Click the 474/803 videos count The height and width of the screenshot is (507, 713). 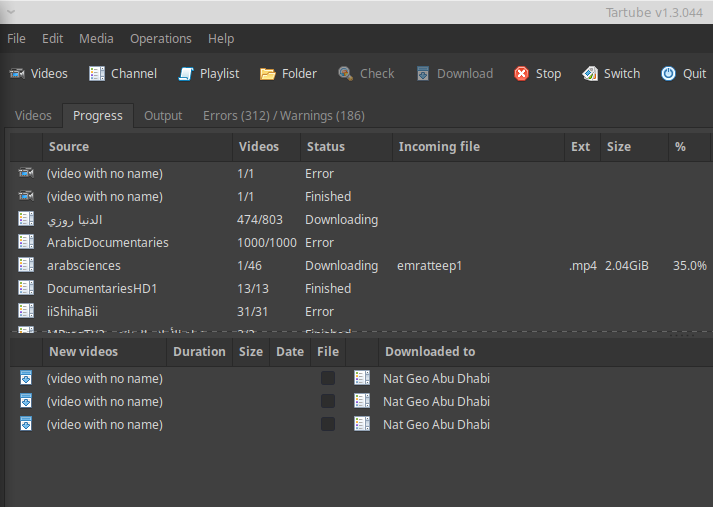click(260, 220)
